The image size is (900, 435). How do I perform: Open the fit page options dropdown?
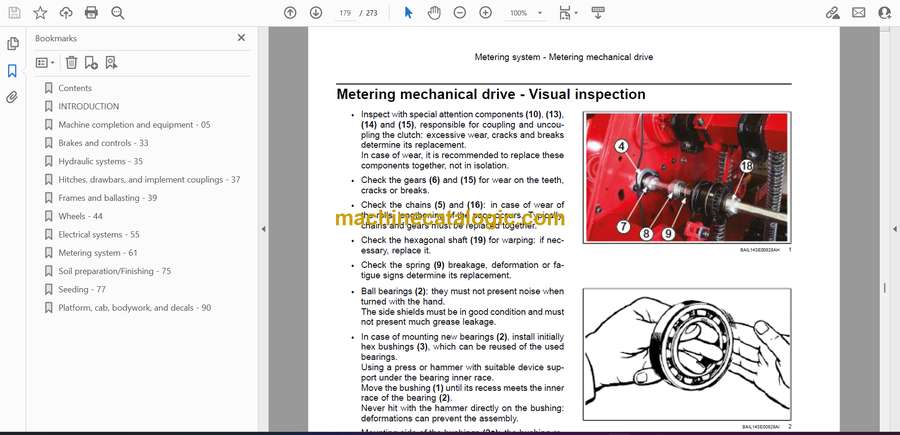[x=568, y=13]
